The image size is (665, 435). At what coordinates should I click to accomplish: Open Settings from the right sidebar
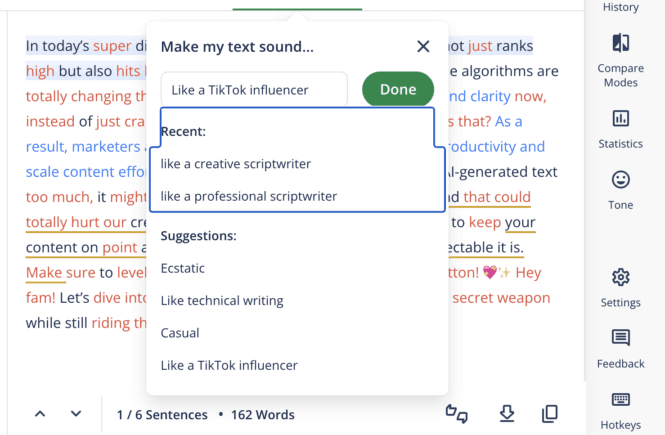tap(620, 287)
